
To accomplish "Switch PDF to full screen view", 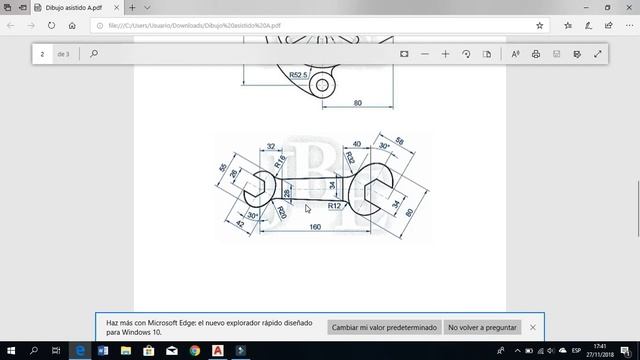I will click(598, 54).
